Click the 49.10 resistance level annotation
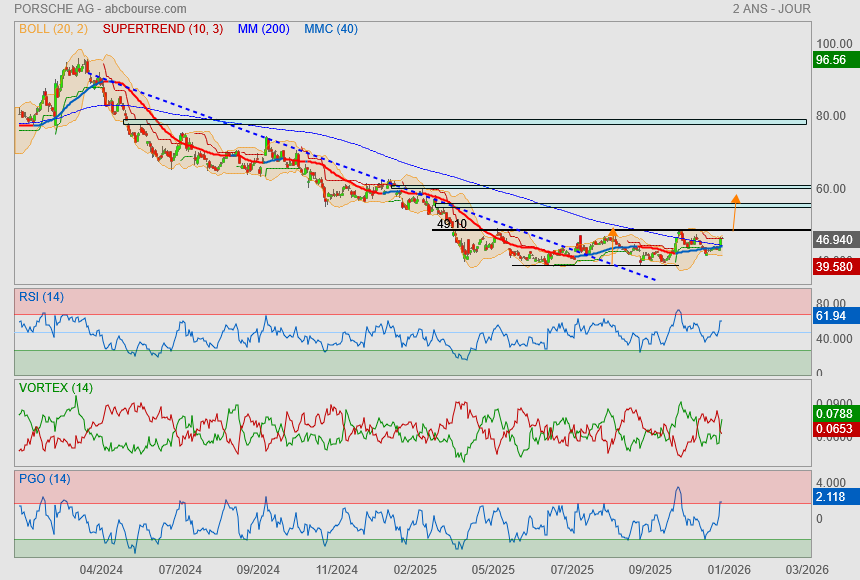 pos(452,224)
